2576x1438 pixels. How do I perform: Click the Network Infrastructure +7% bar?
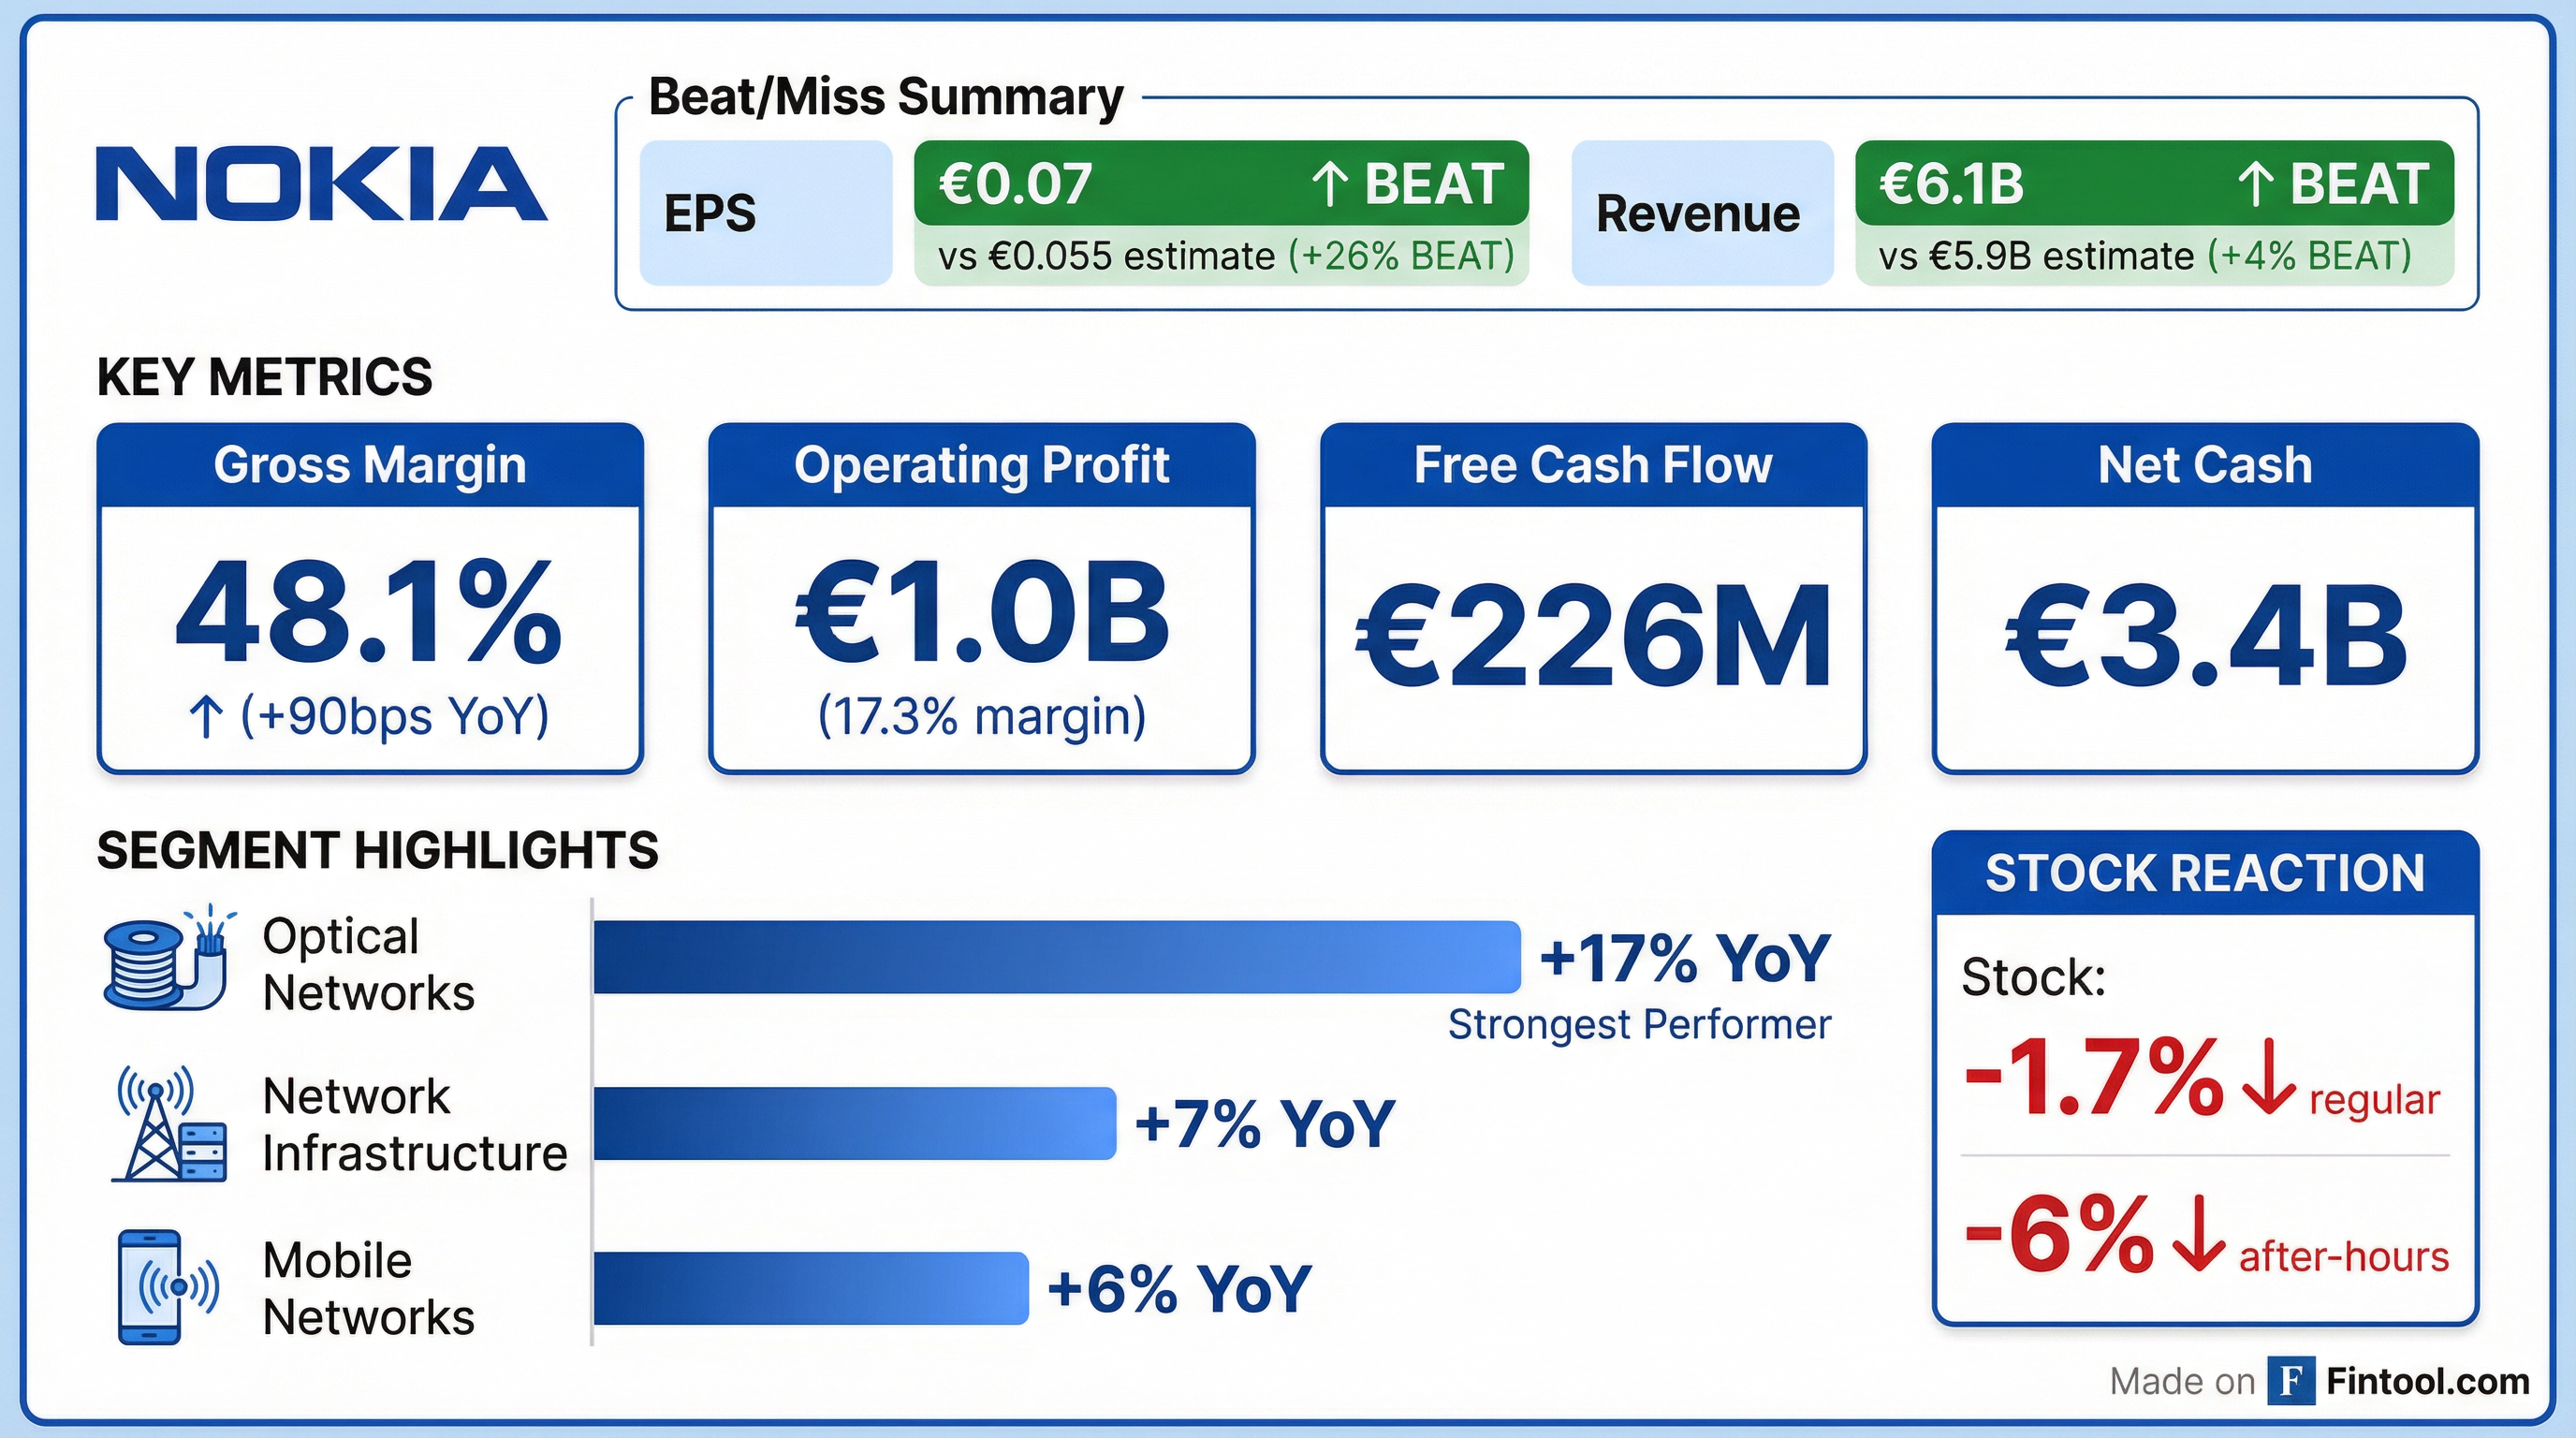coord(854,1123)
